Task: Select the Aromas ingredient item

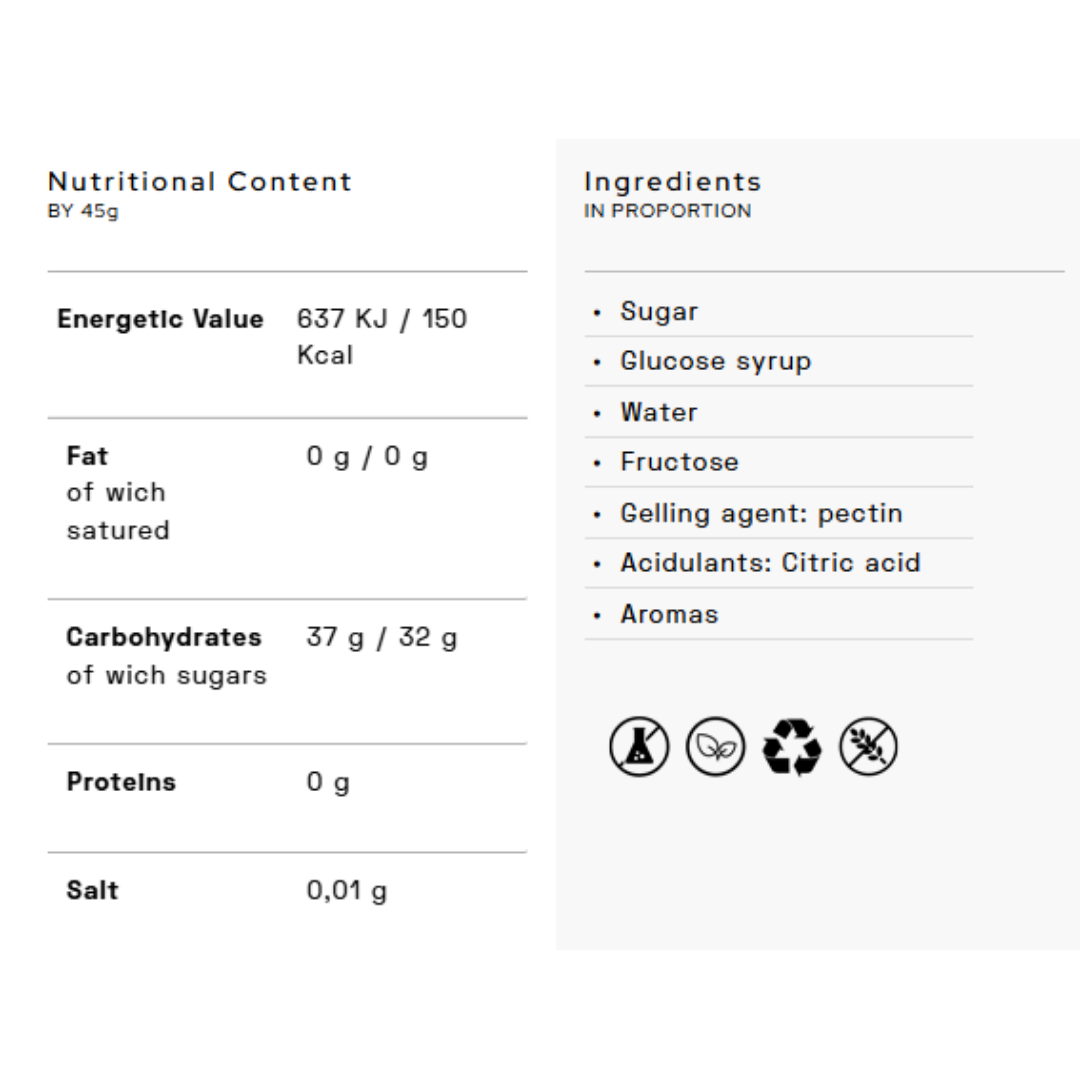Action: click(x=669, y=614)
